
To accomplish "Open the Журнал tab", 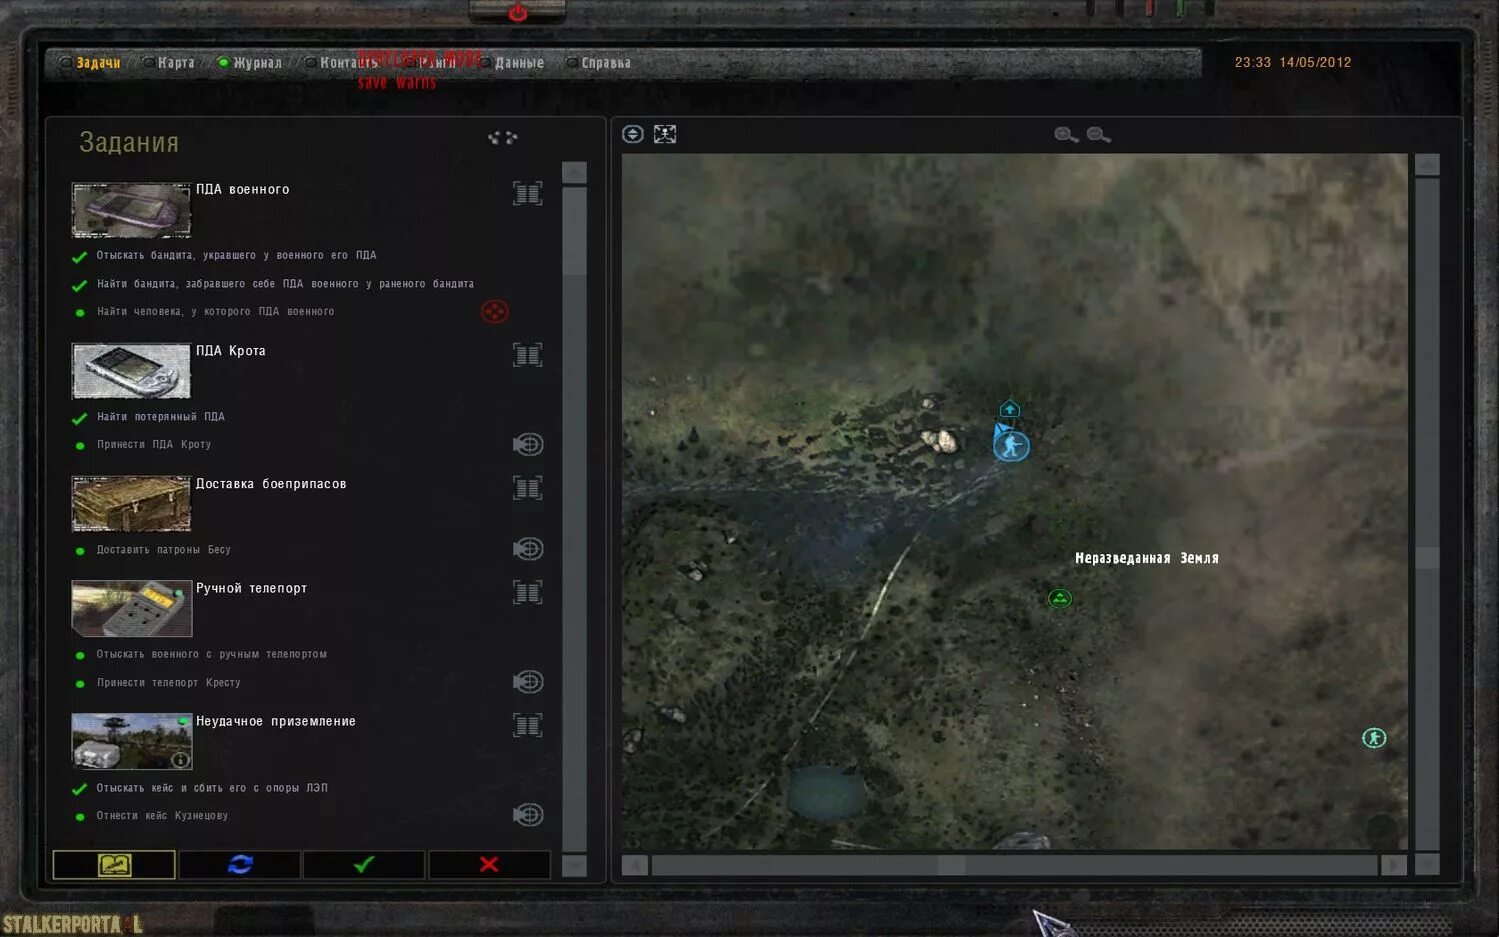I will tap(251, 63).
